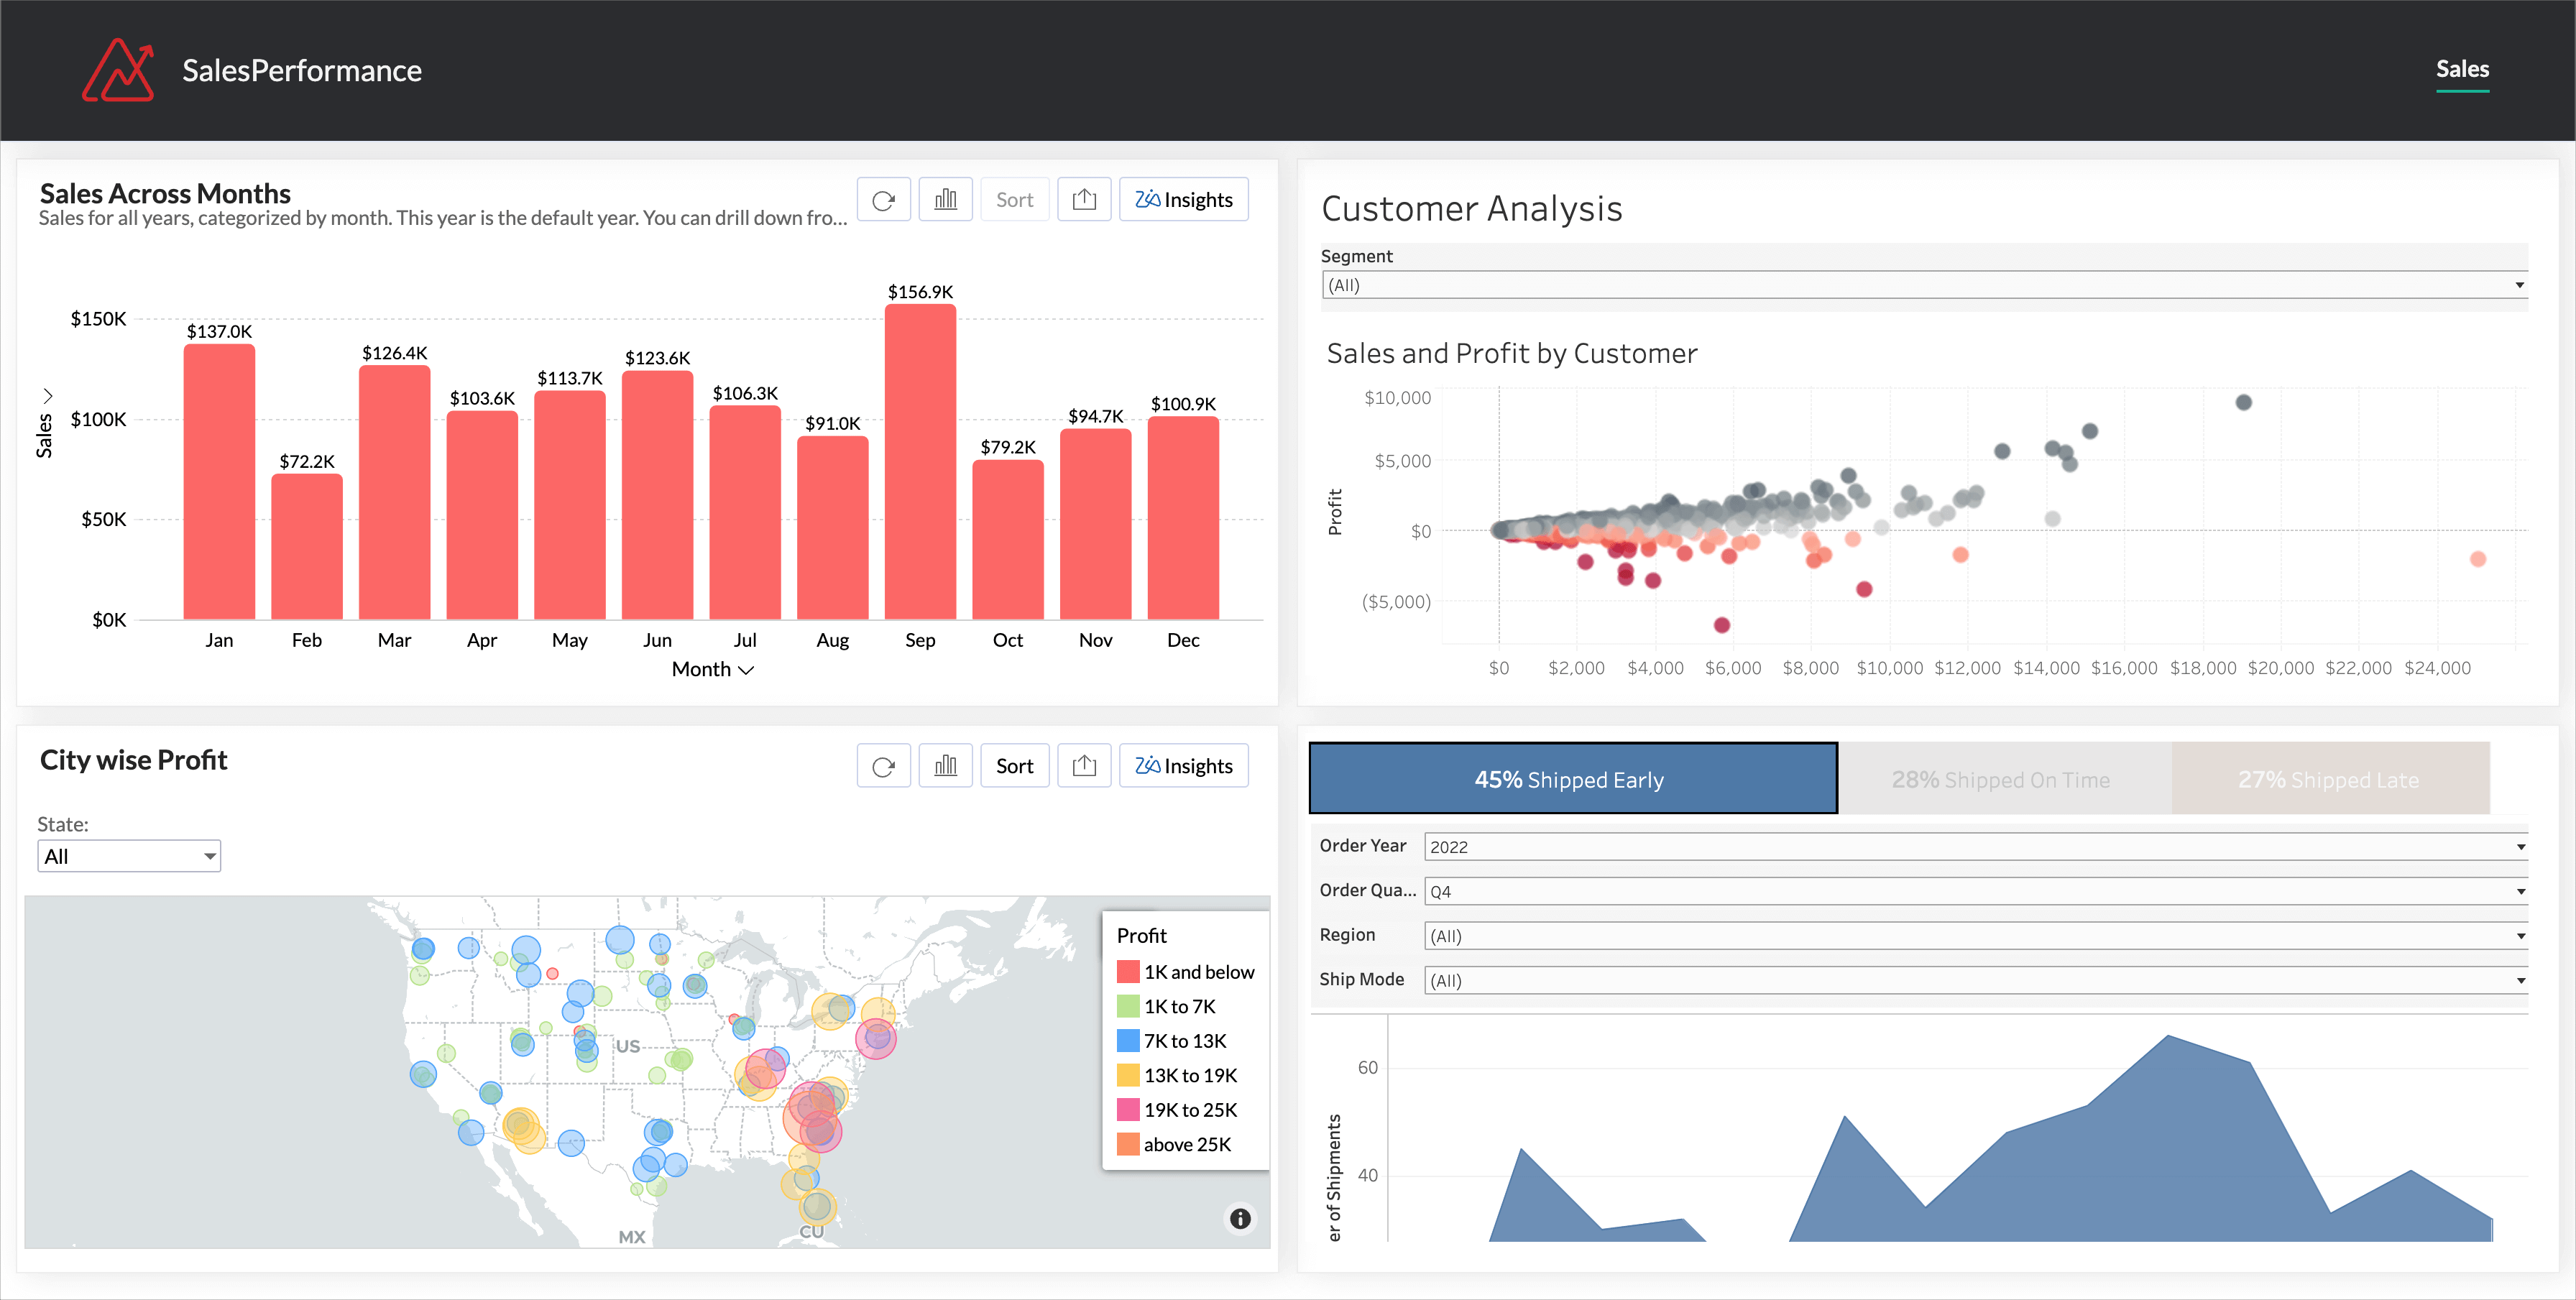Change chart type for City wise Profit
This screenshot has height=1300, width=2576.
pos(945,766)
